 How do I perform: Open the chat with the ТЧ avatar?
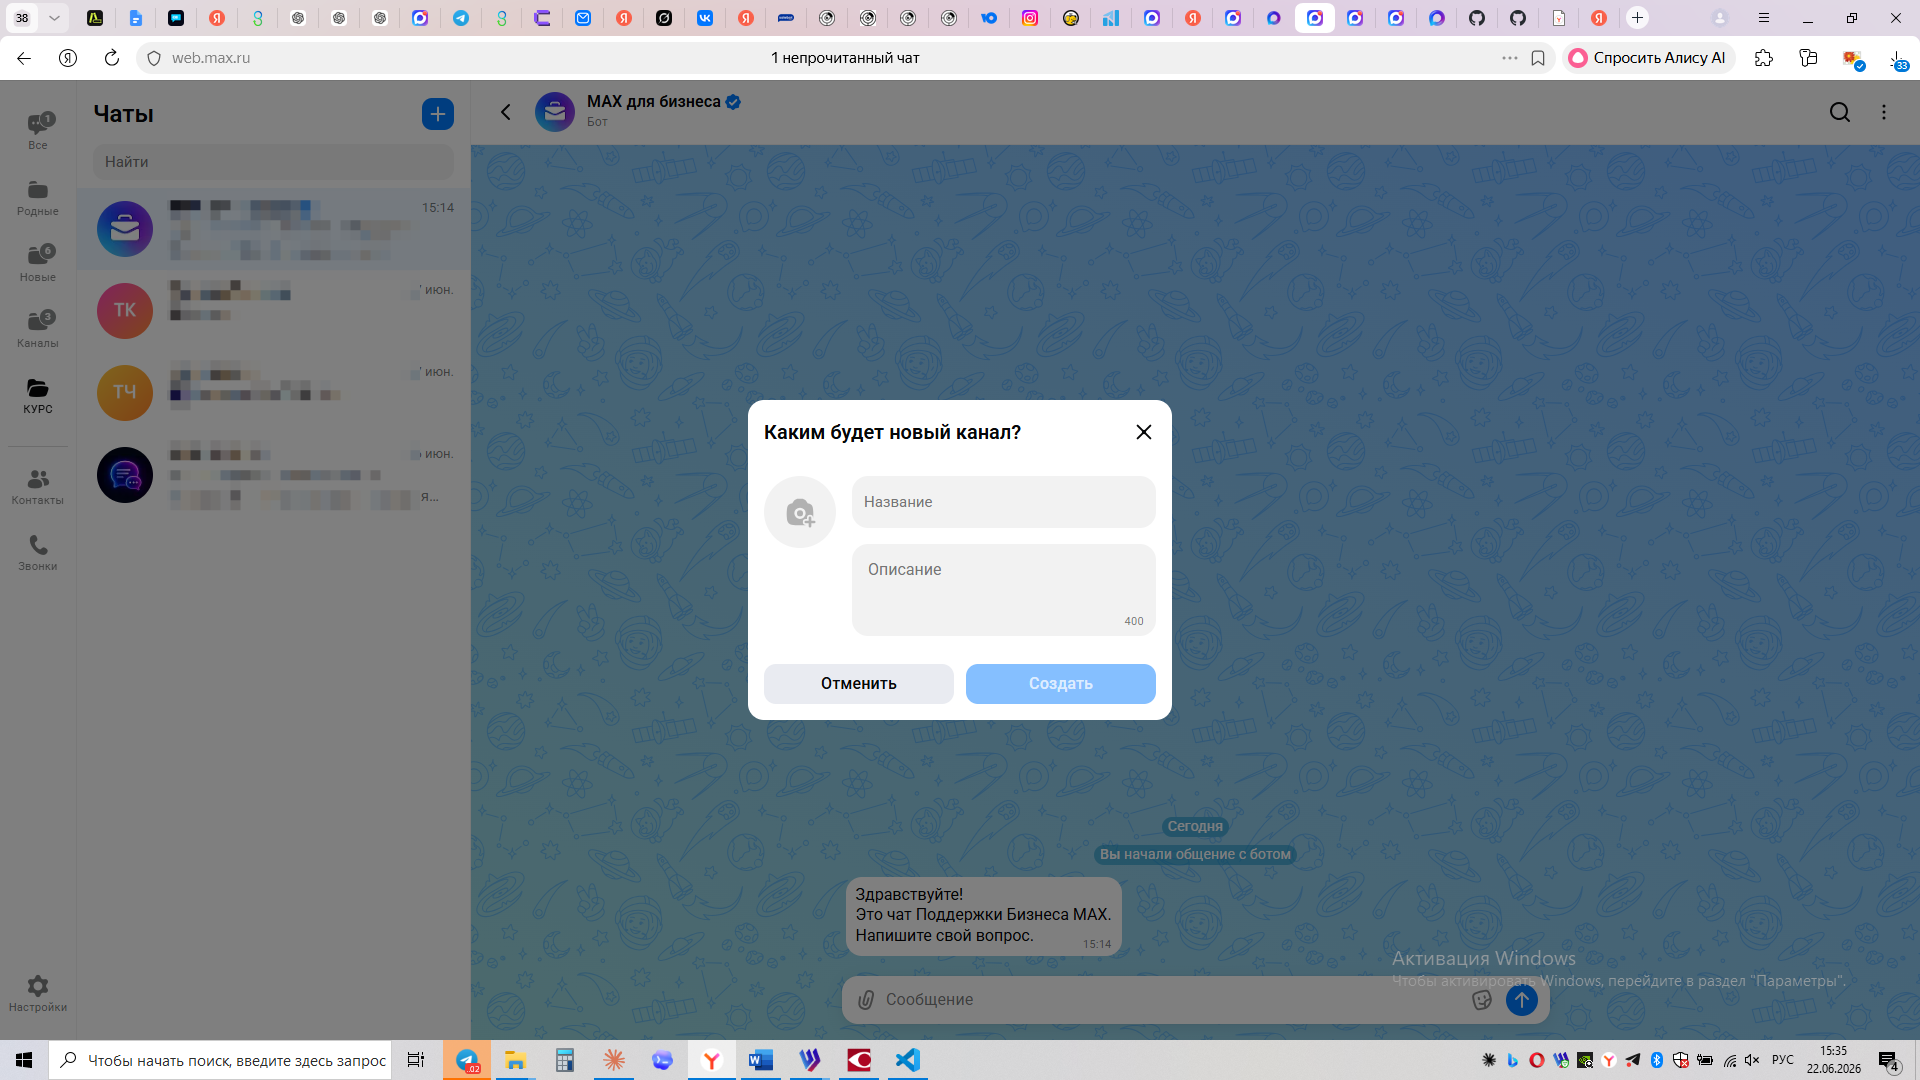coord(273,393)
